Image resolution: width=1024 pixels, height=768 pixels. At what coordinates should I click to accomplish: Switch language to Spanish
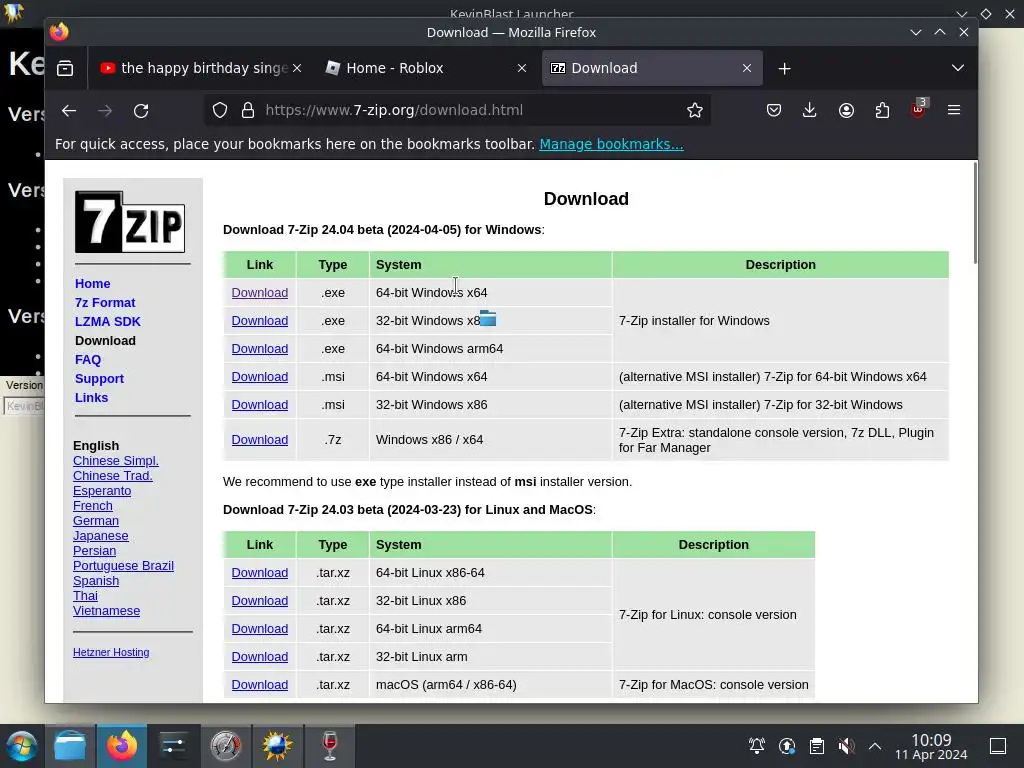(96, 581)
